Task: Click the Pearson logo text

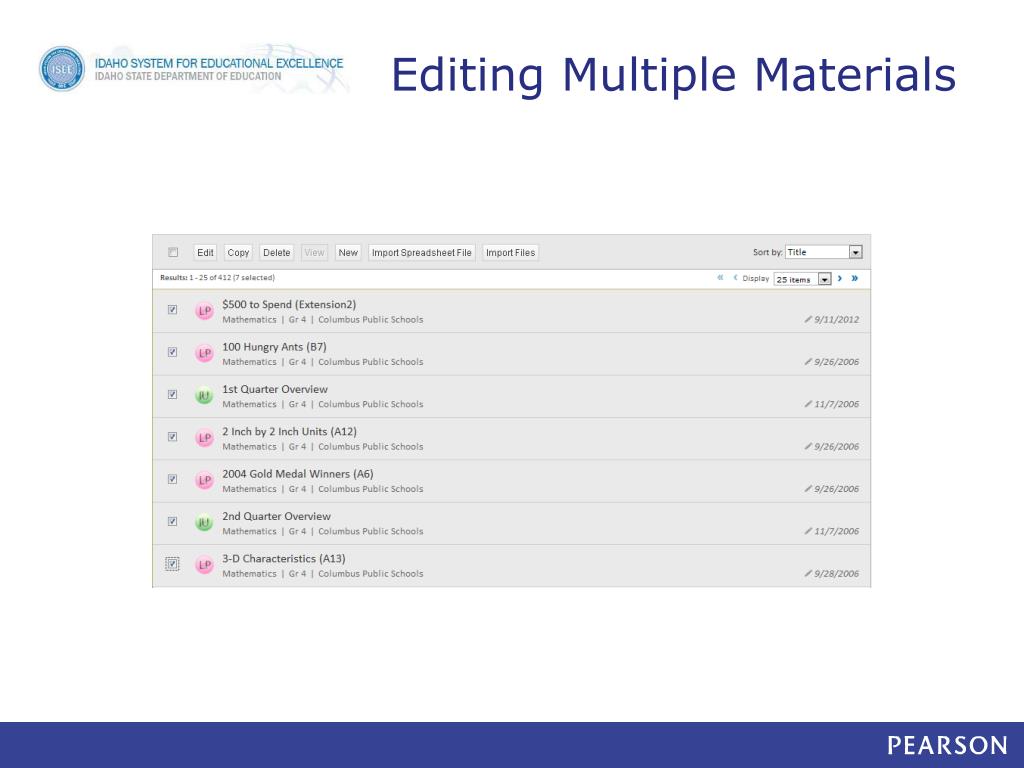Action: point(947,745)
